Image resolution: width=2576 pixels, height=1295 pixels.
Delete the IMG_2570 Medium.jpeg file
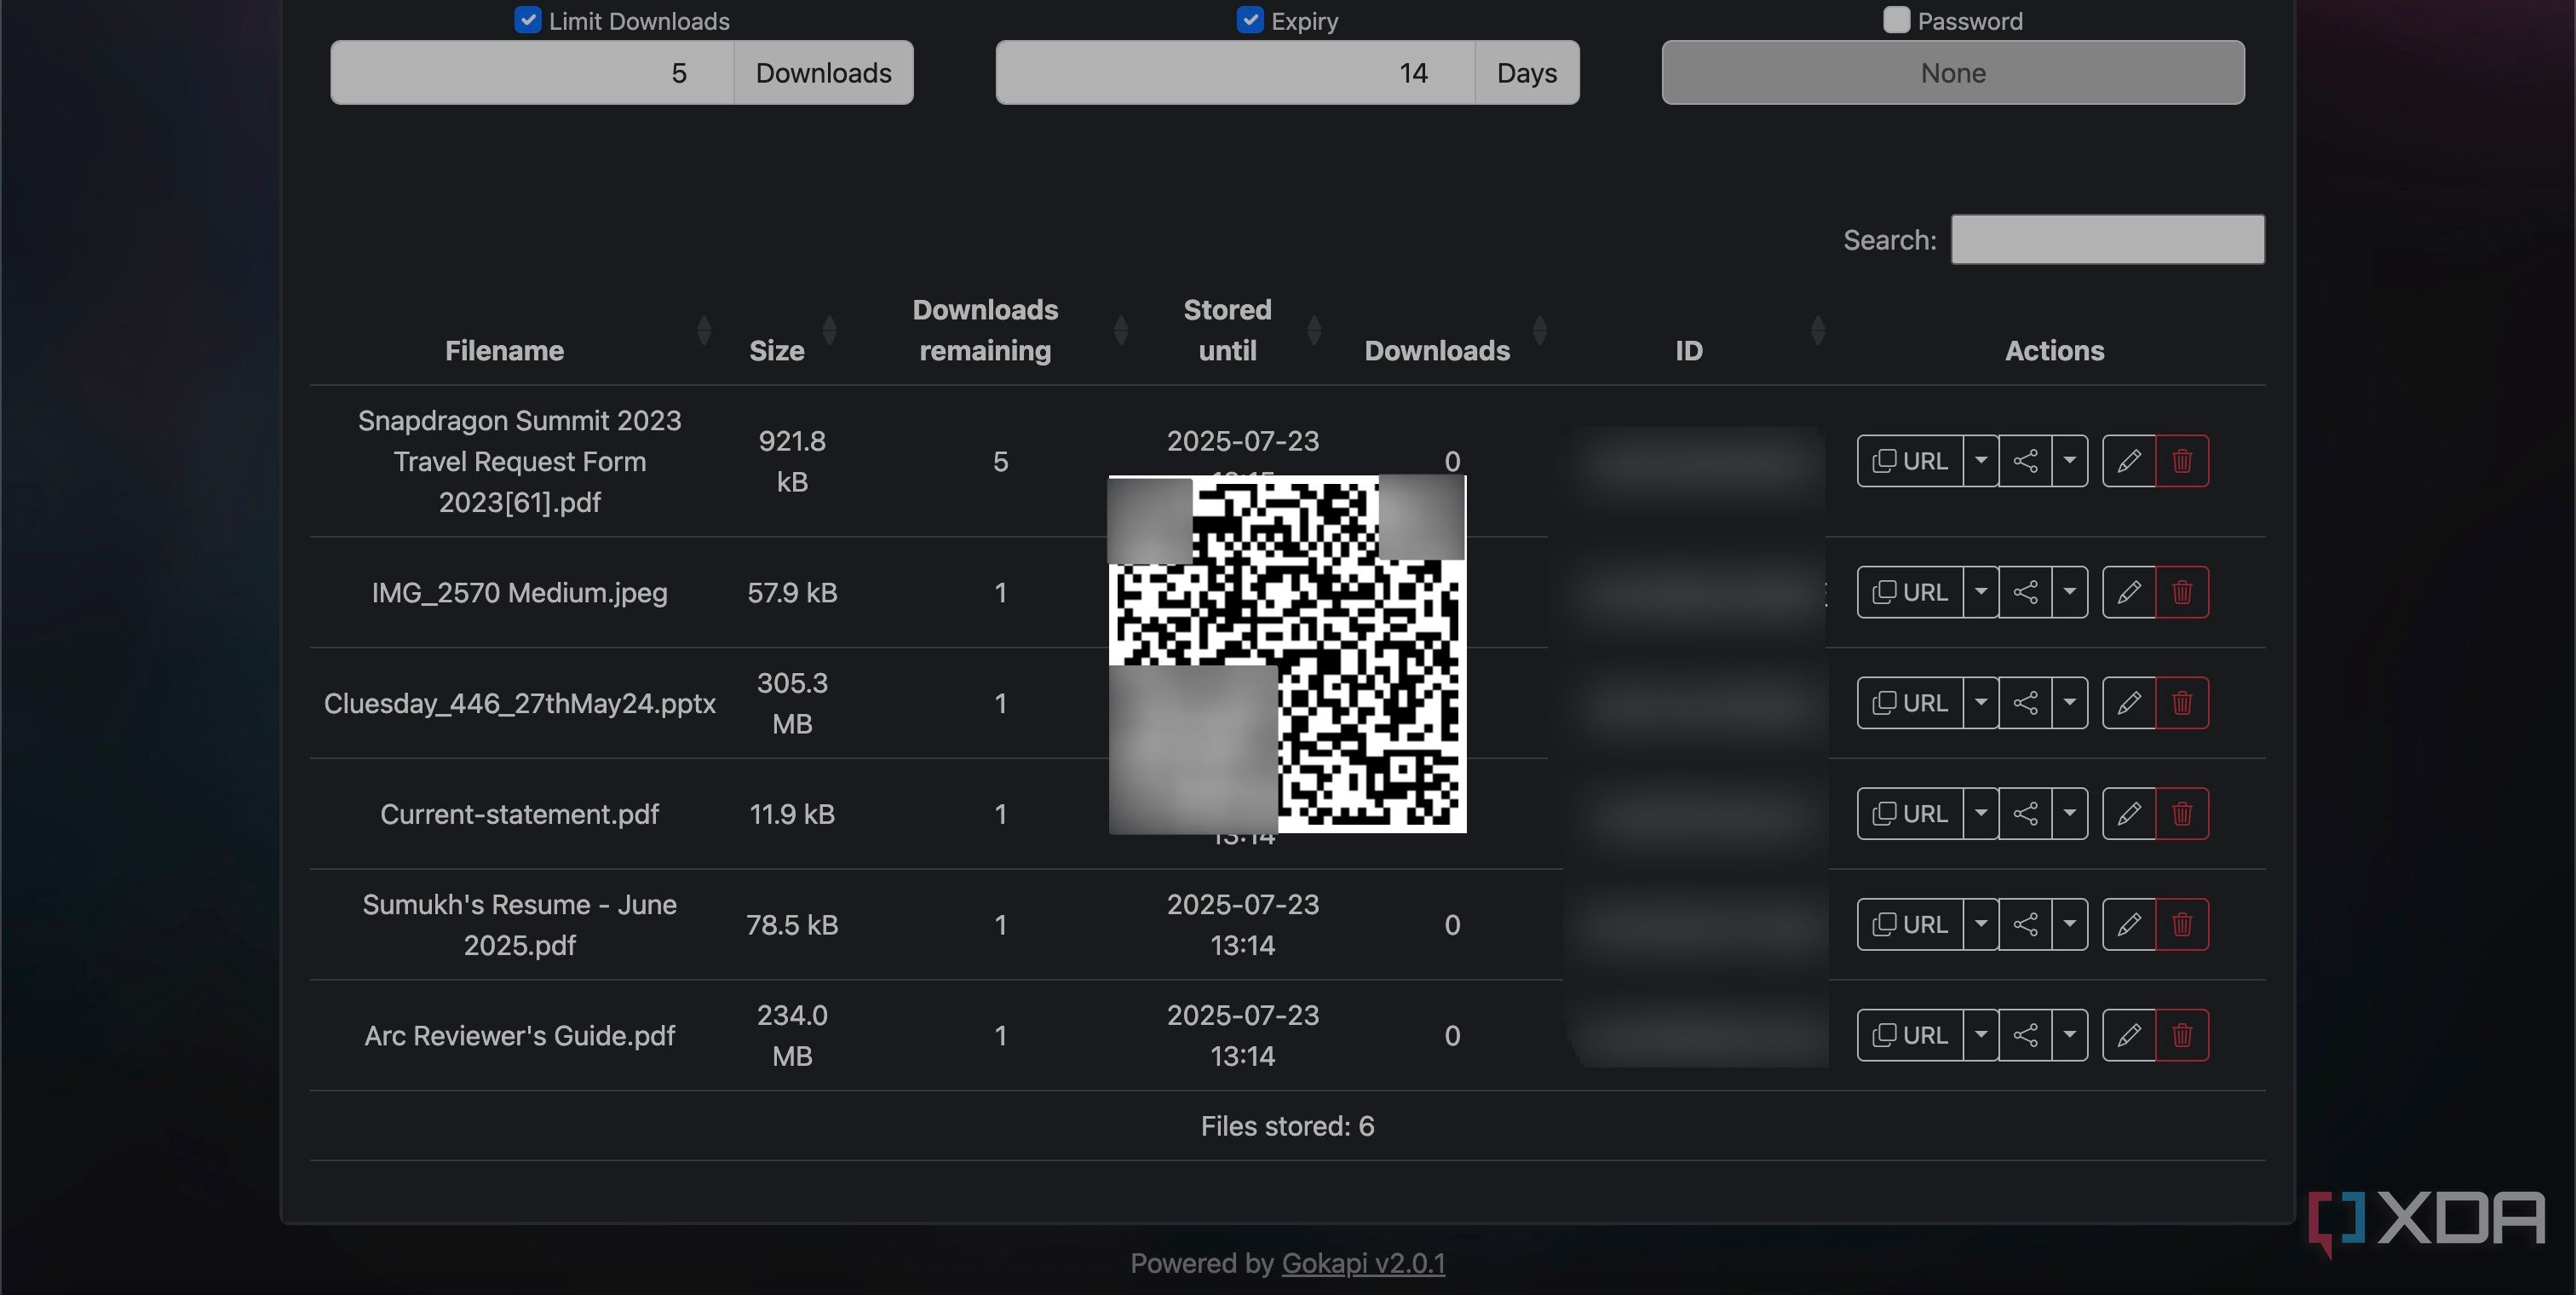point(2182,592)
